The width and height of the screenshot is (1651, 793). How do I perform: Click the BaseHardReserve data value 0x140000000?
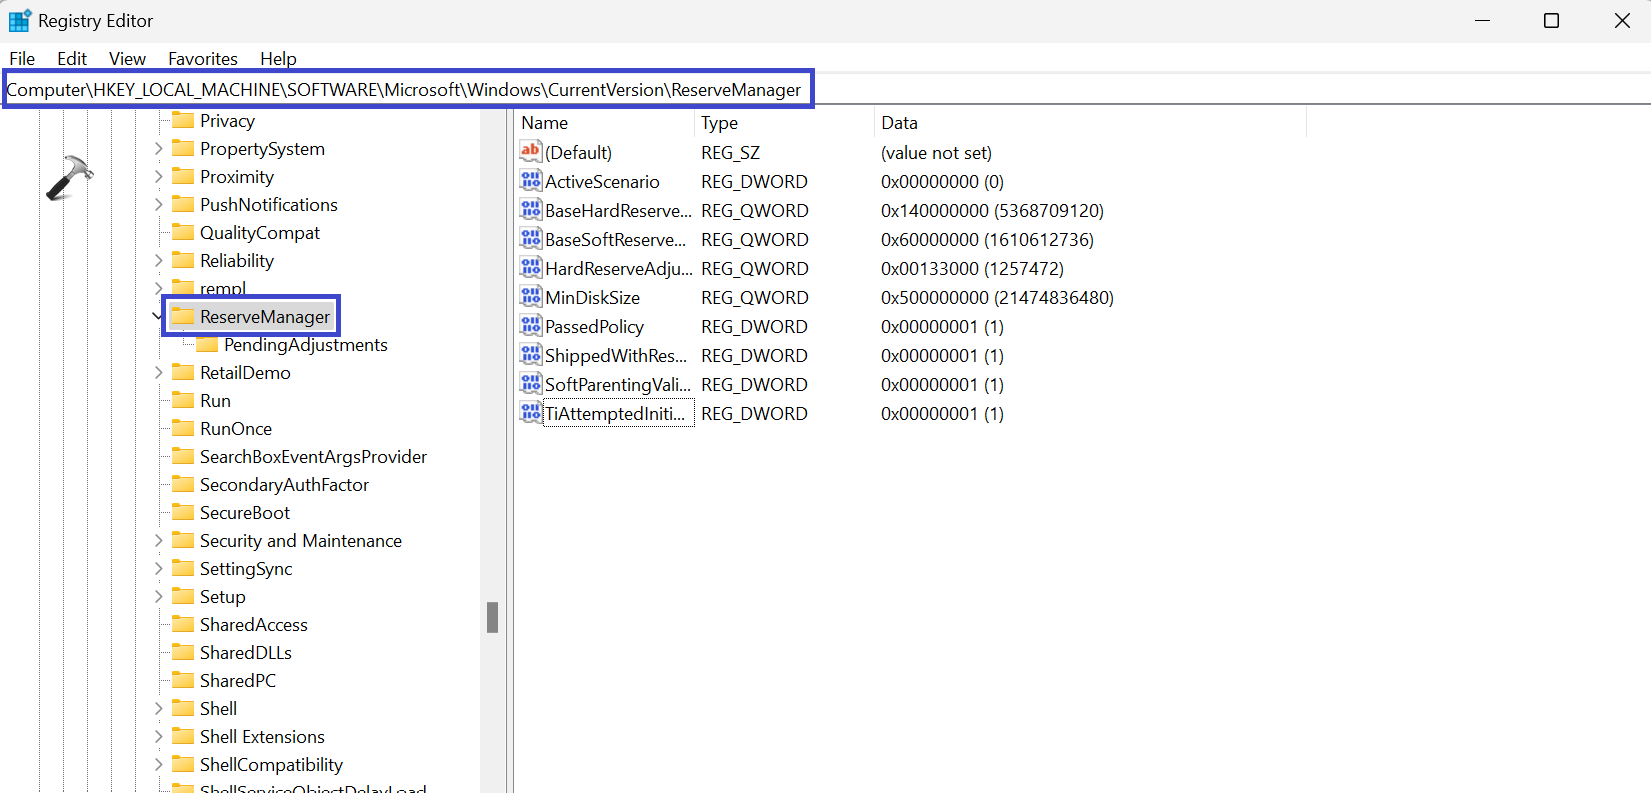point(992,210)
